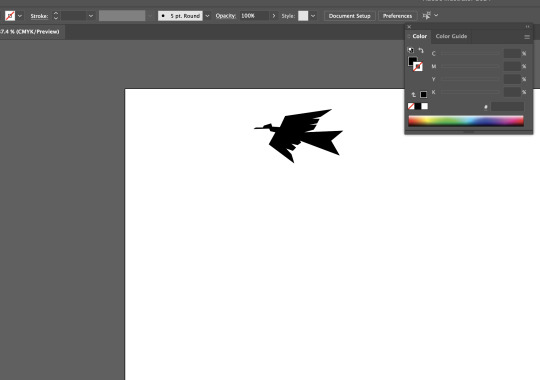The height and width of the screenshot is (380, 540).
Task: Click the K black slider track
Action: coord(470,92)
